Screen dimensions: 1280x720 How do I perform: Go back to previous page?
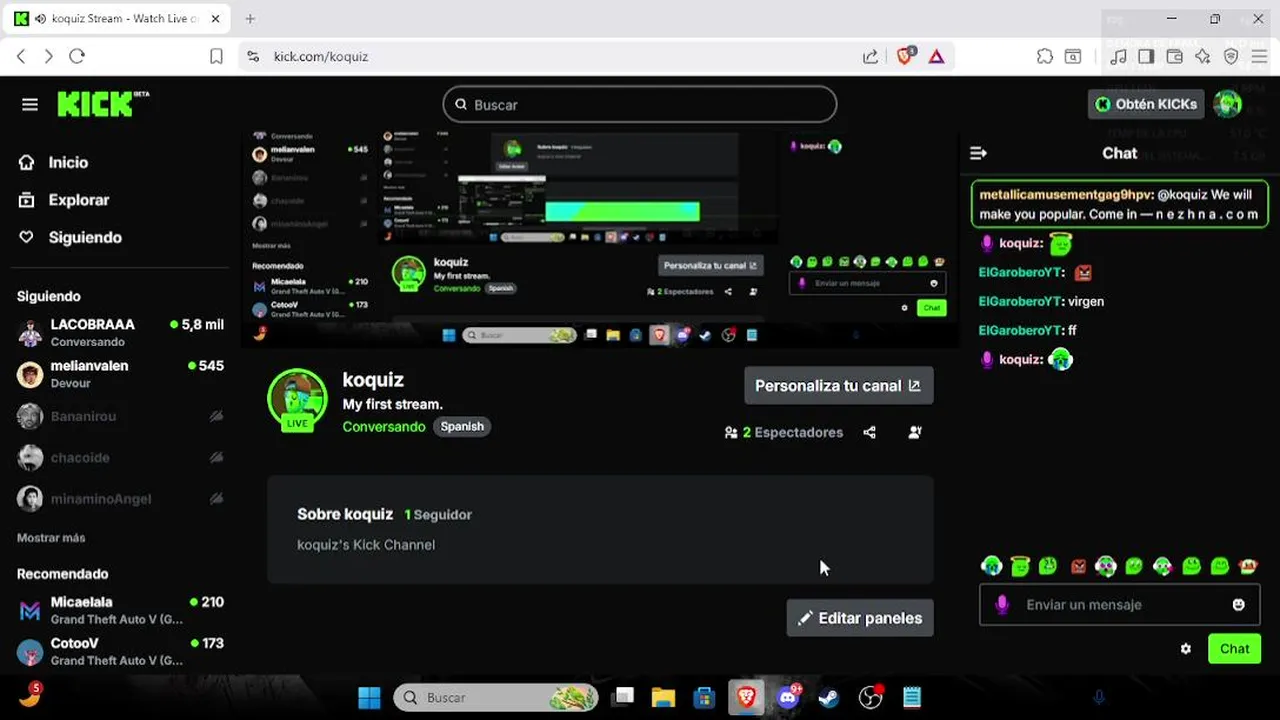click(21, 56)
